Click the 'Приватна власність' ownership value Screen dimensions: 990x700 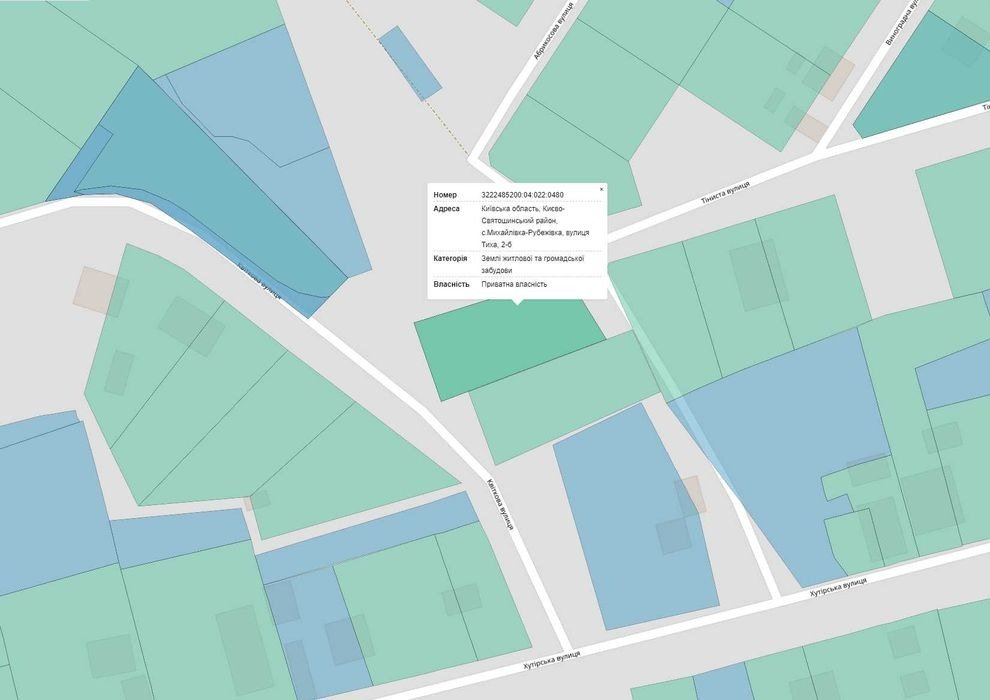coord(514,284)
